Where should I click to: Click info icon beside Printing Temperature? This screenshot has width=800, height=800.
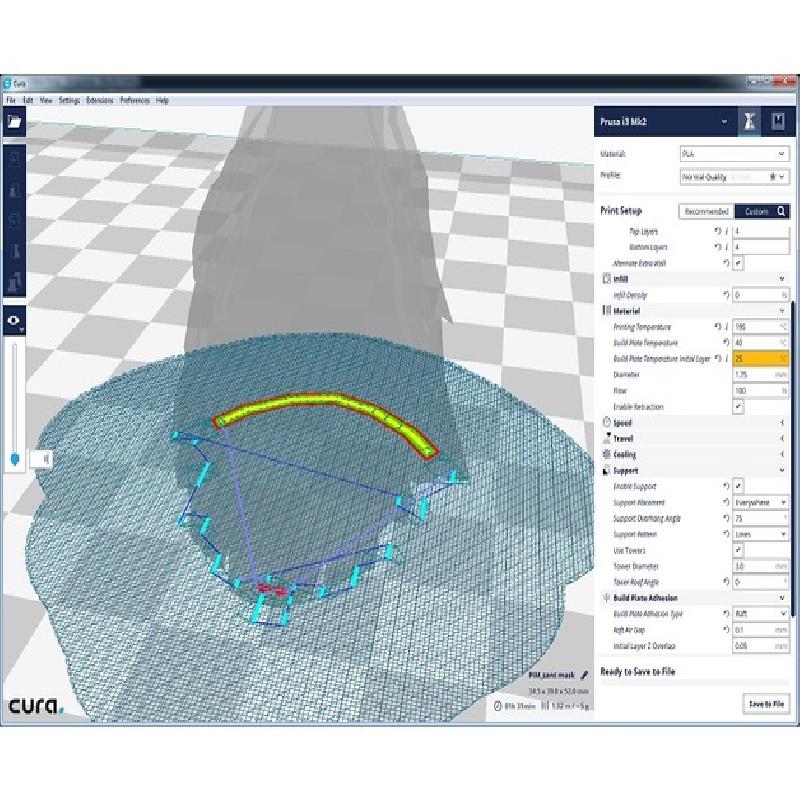[727, 327]
